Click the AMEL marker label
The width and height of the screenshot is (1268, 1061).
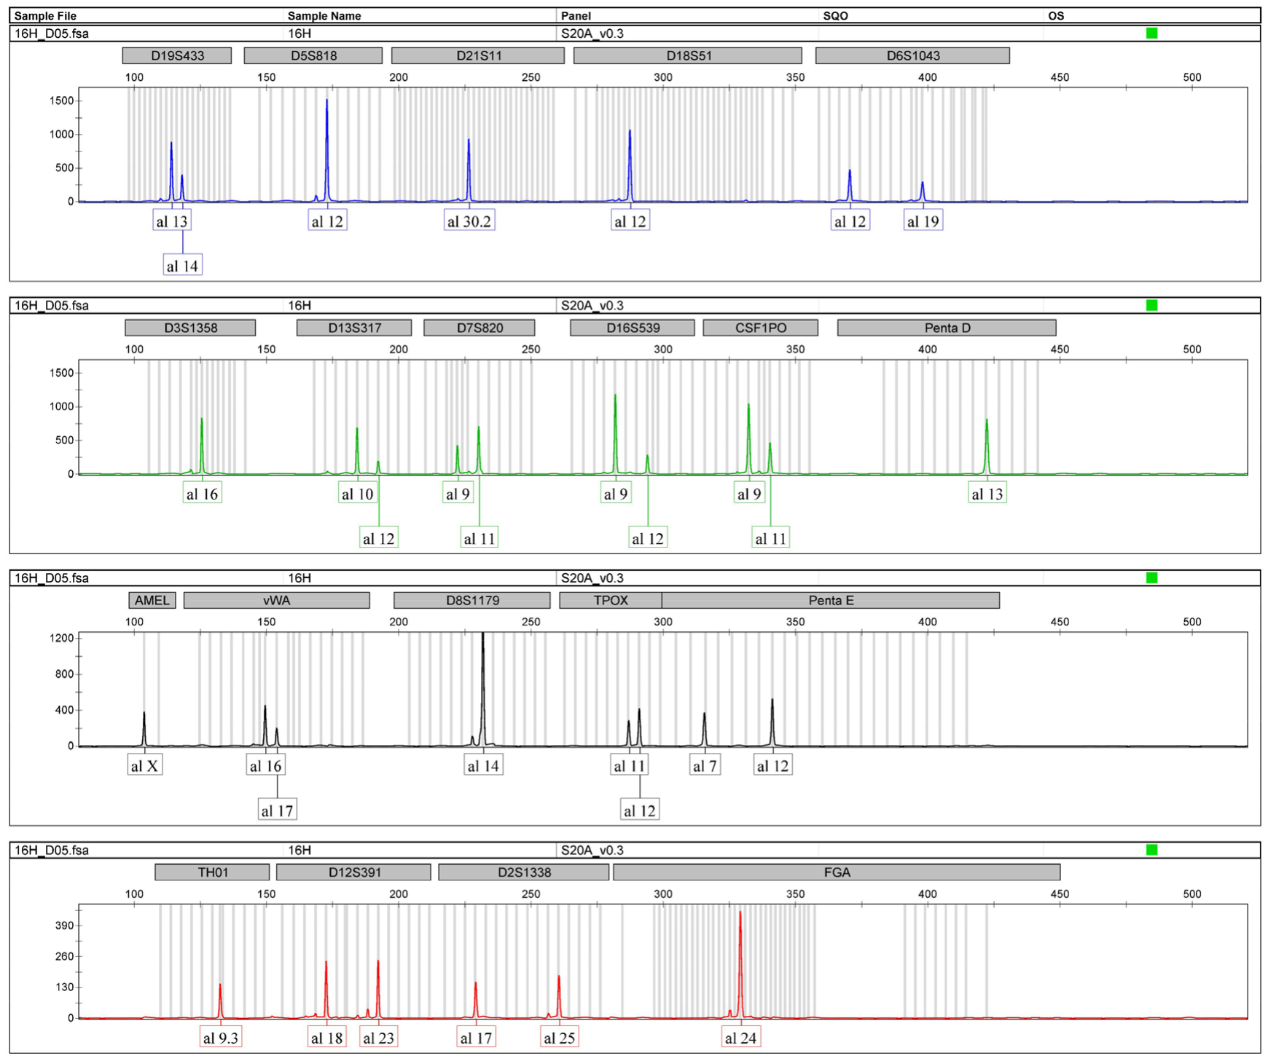pyautogui.click(x=152, y=600)
